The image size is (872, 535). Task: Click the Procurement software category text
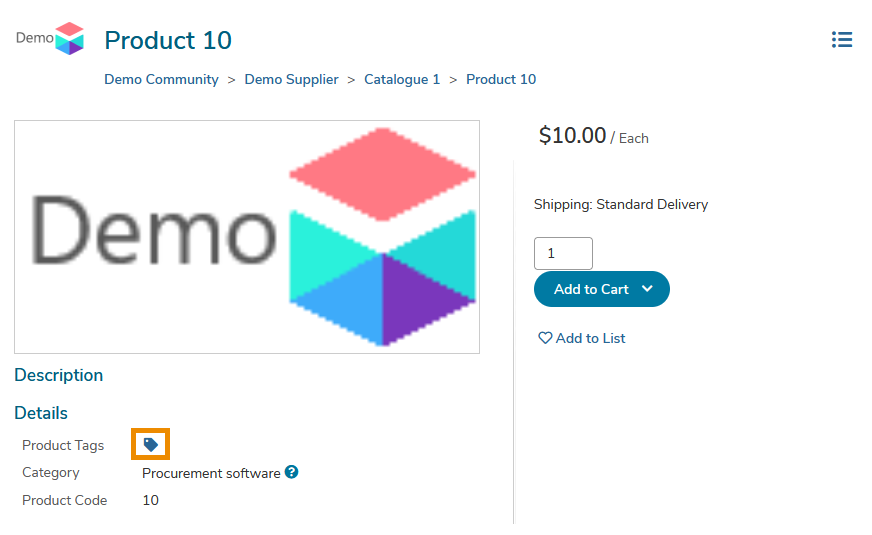pyautogui.click(x=211, y=473)
